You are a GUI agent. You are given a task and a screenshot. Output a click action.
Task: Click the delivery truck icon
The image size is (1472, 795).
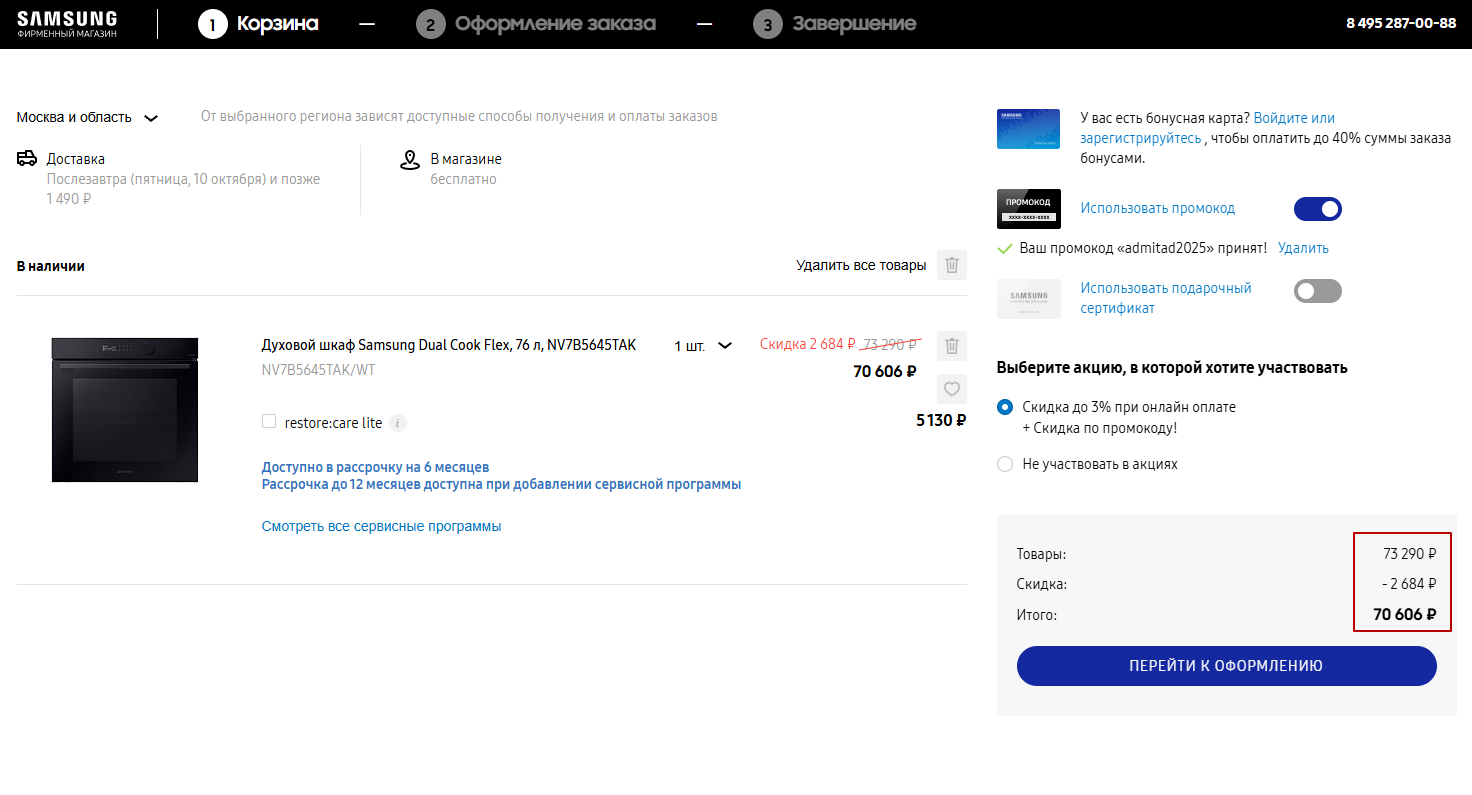pos(27,159)
